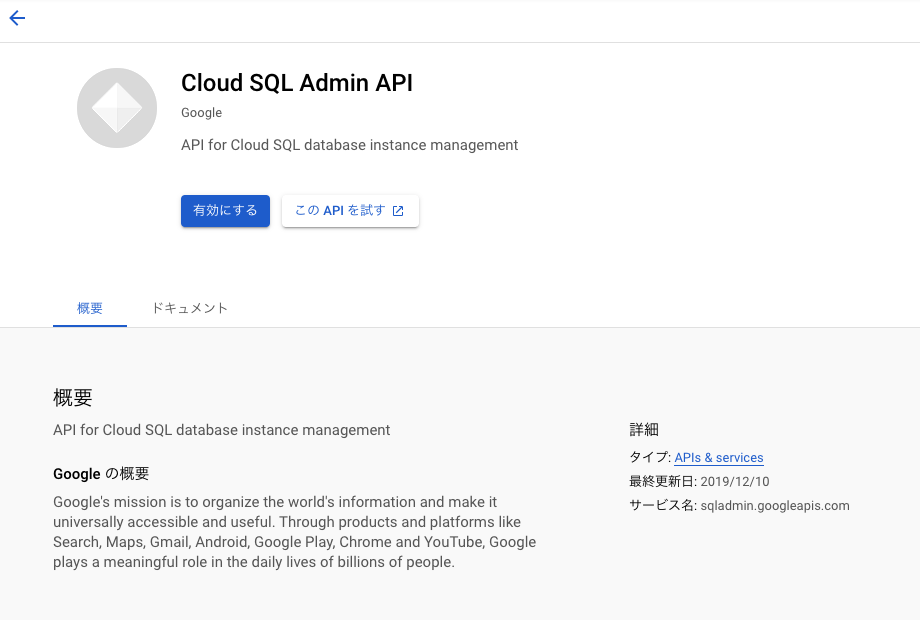Click the external link icon inside この API を試す

pyautogui.click(x=398, y=211)
